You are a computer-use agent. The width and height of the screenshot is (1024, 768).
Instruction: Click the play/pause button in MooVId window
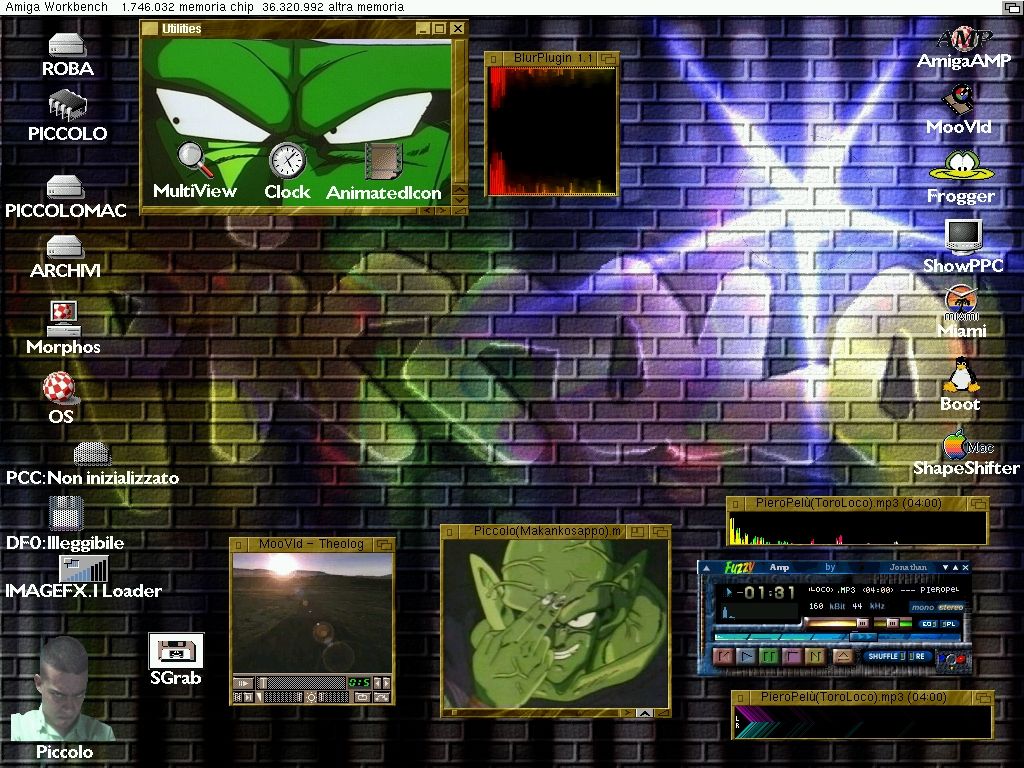pos(244,683)
